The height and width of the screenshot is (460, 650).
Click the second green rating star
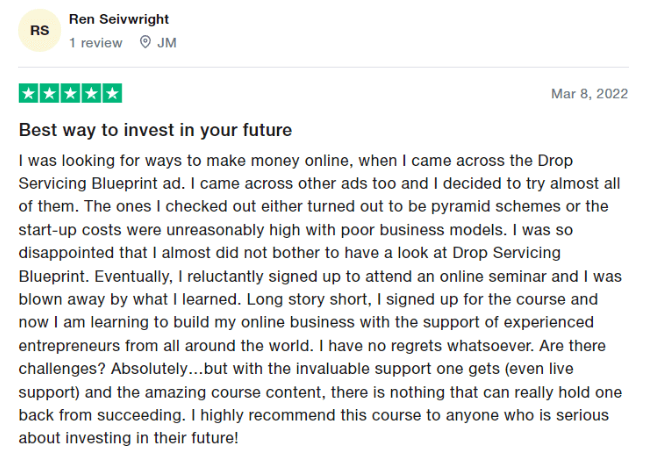tap(50, 93)
